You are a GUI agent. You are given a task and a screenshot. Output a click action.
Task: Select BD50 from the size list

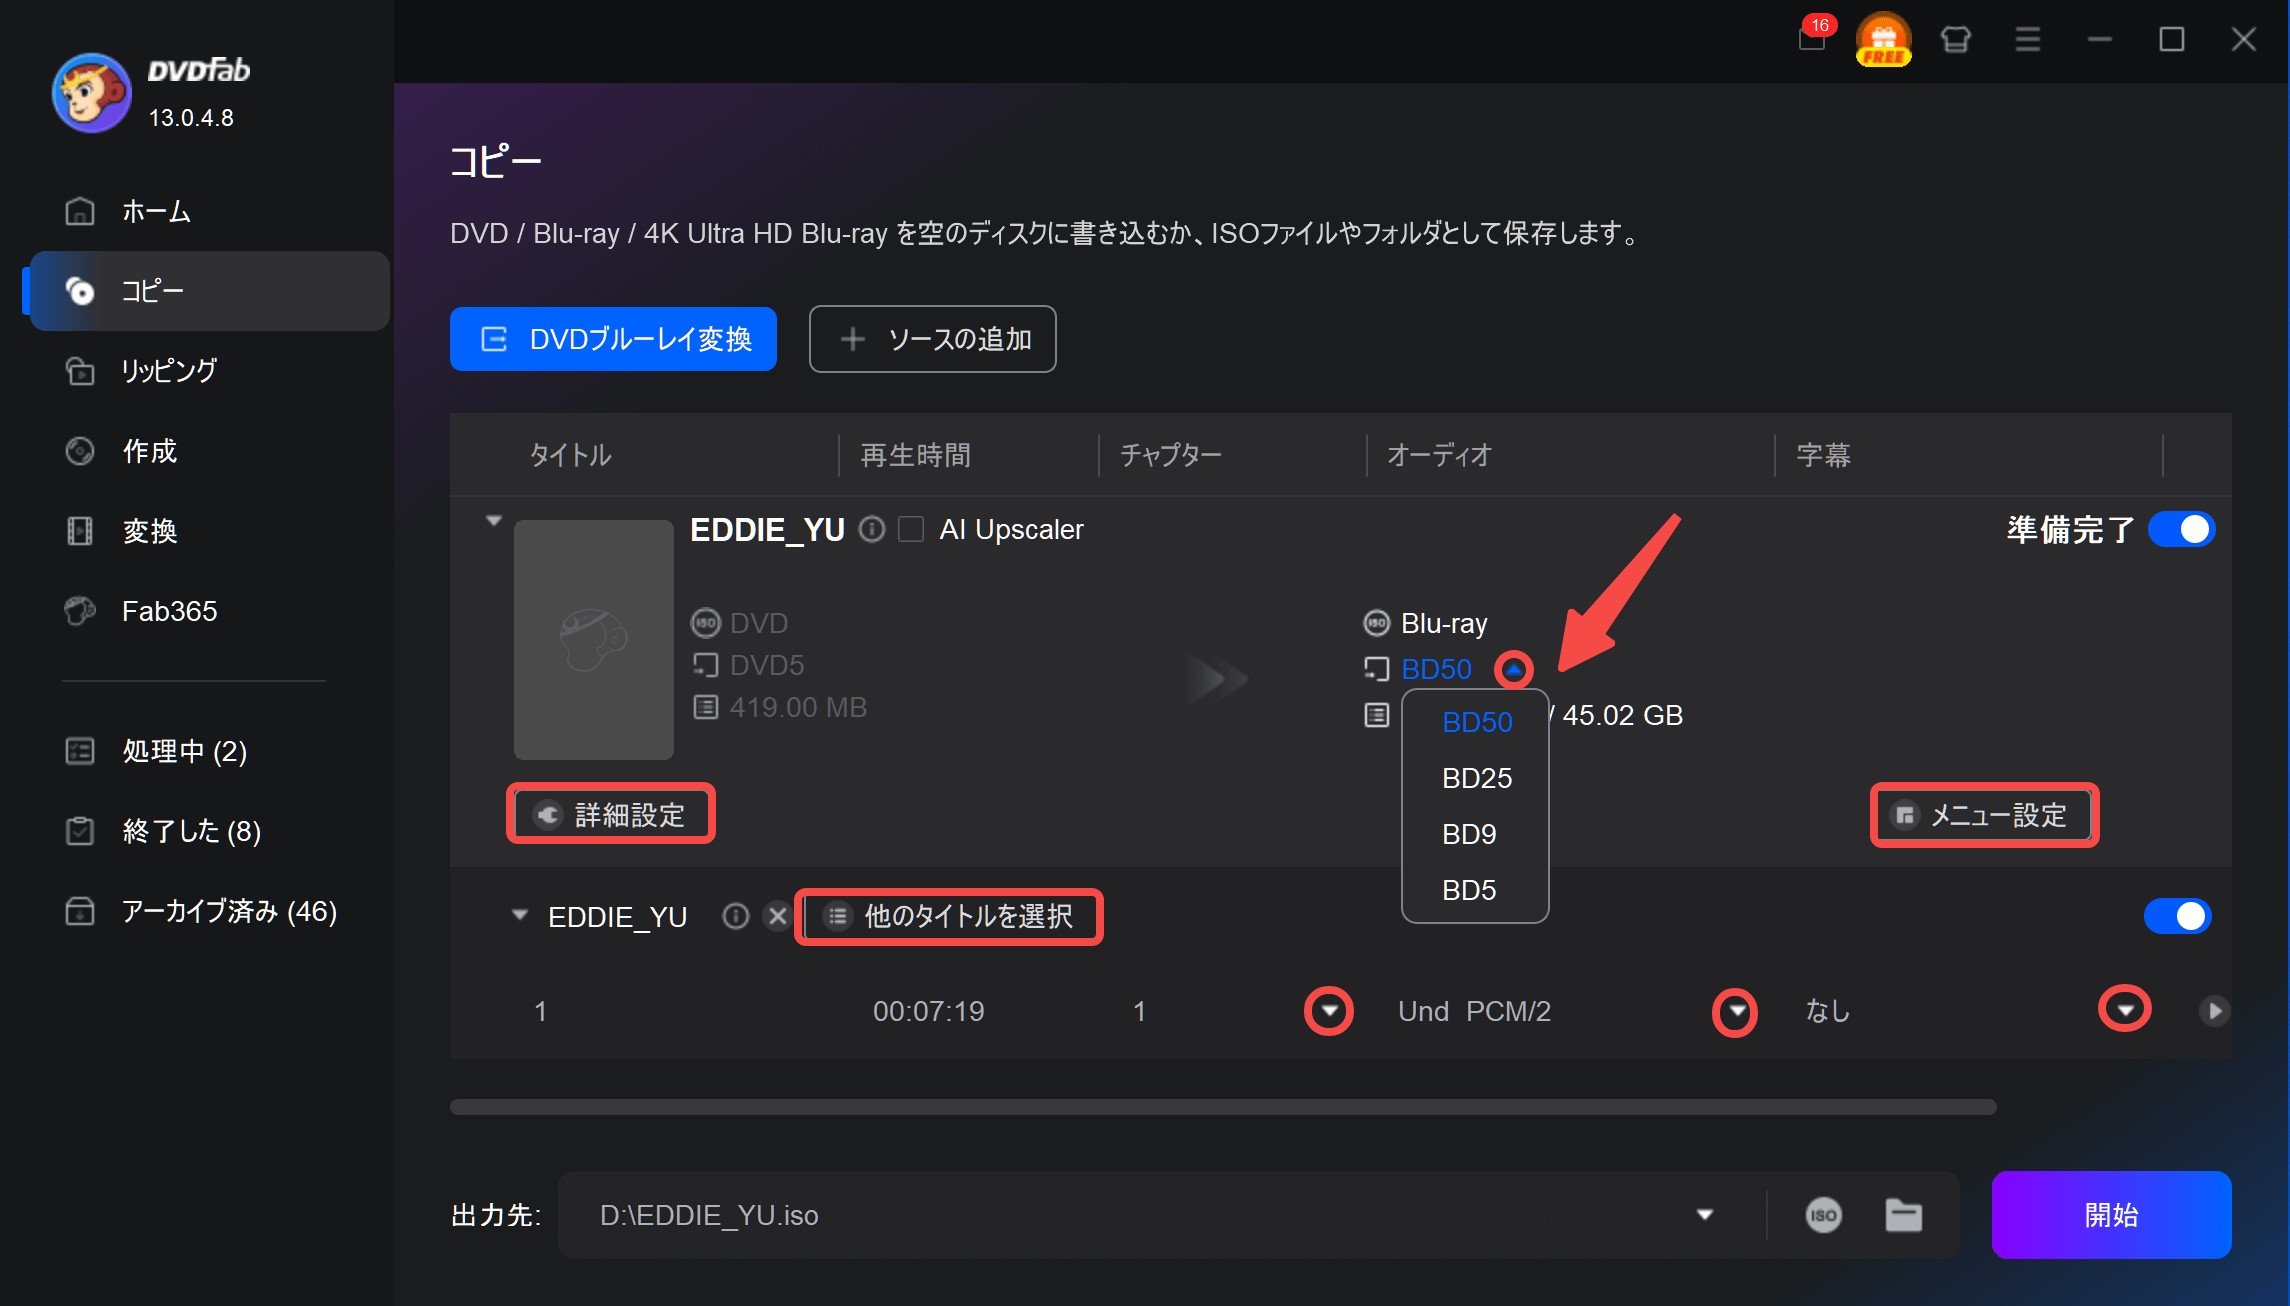1476,722
